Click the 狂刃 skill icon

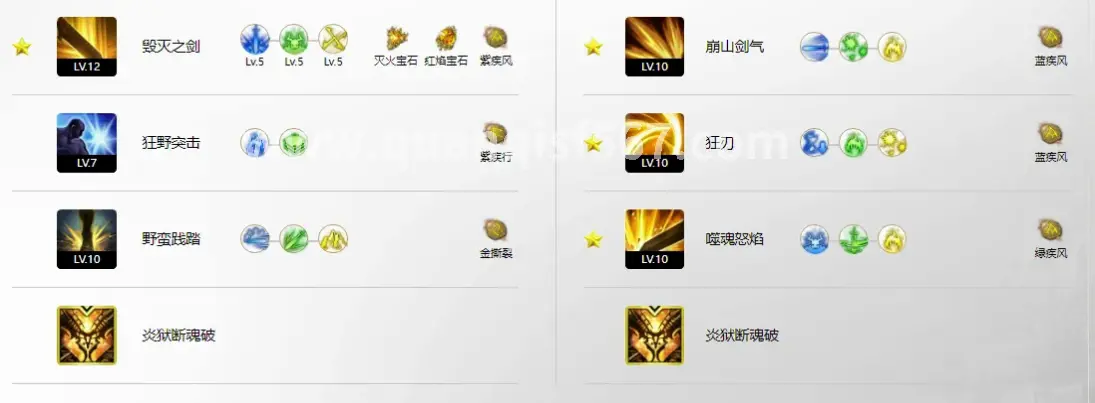point(654,142)
